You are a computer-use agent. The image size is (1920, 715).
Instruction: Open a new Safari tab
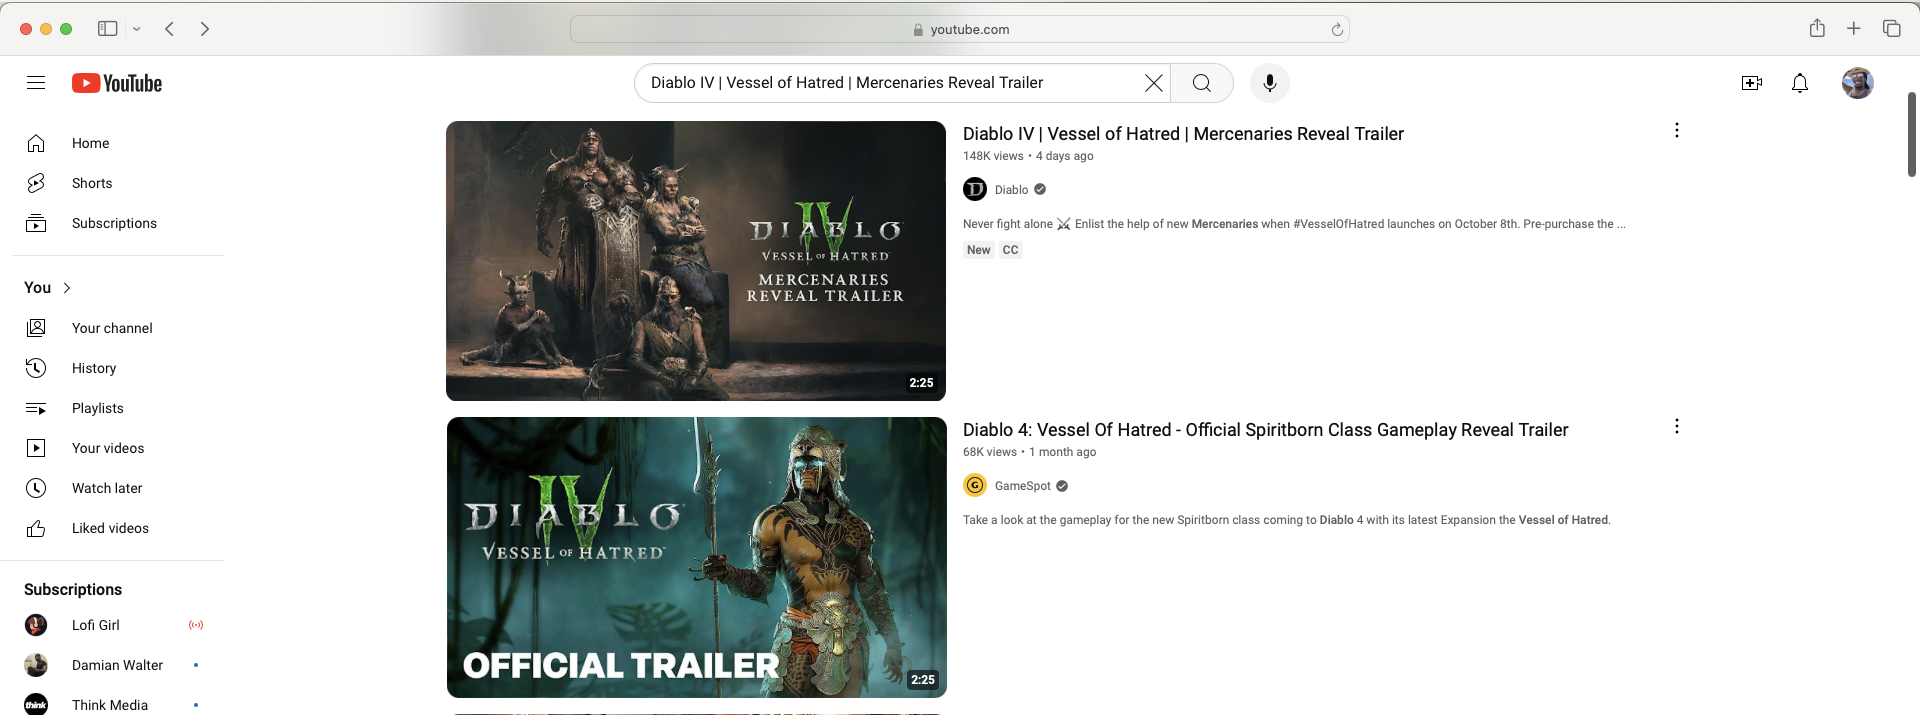[1854, 28]
